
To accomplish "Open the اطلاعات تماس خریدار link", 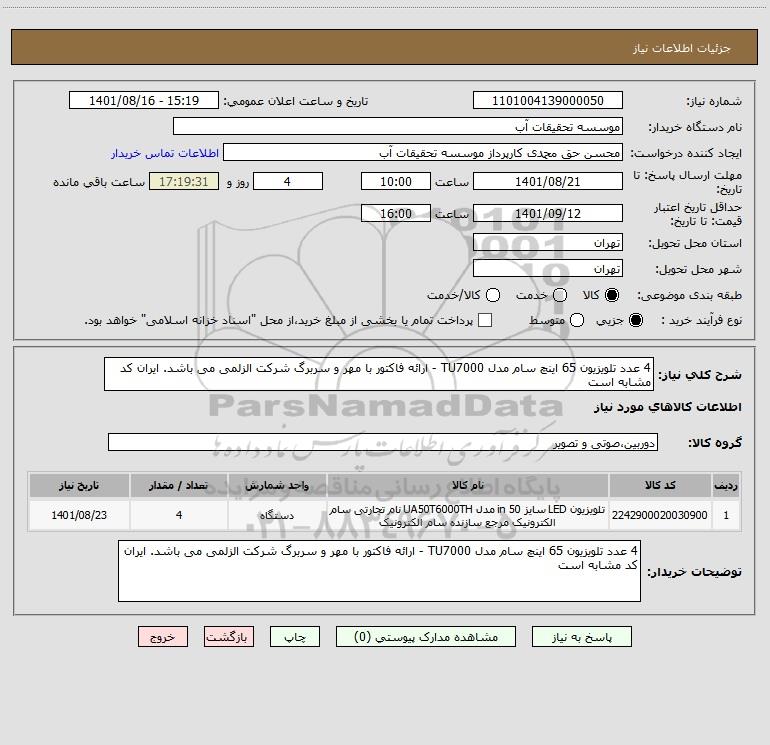I will pyautogui.click(x=165, y=153).
